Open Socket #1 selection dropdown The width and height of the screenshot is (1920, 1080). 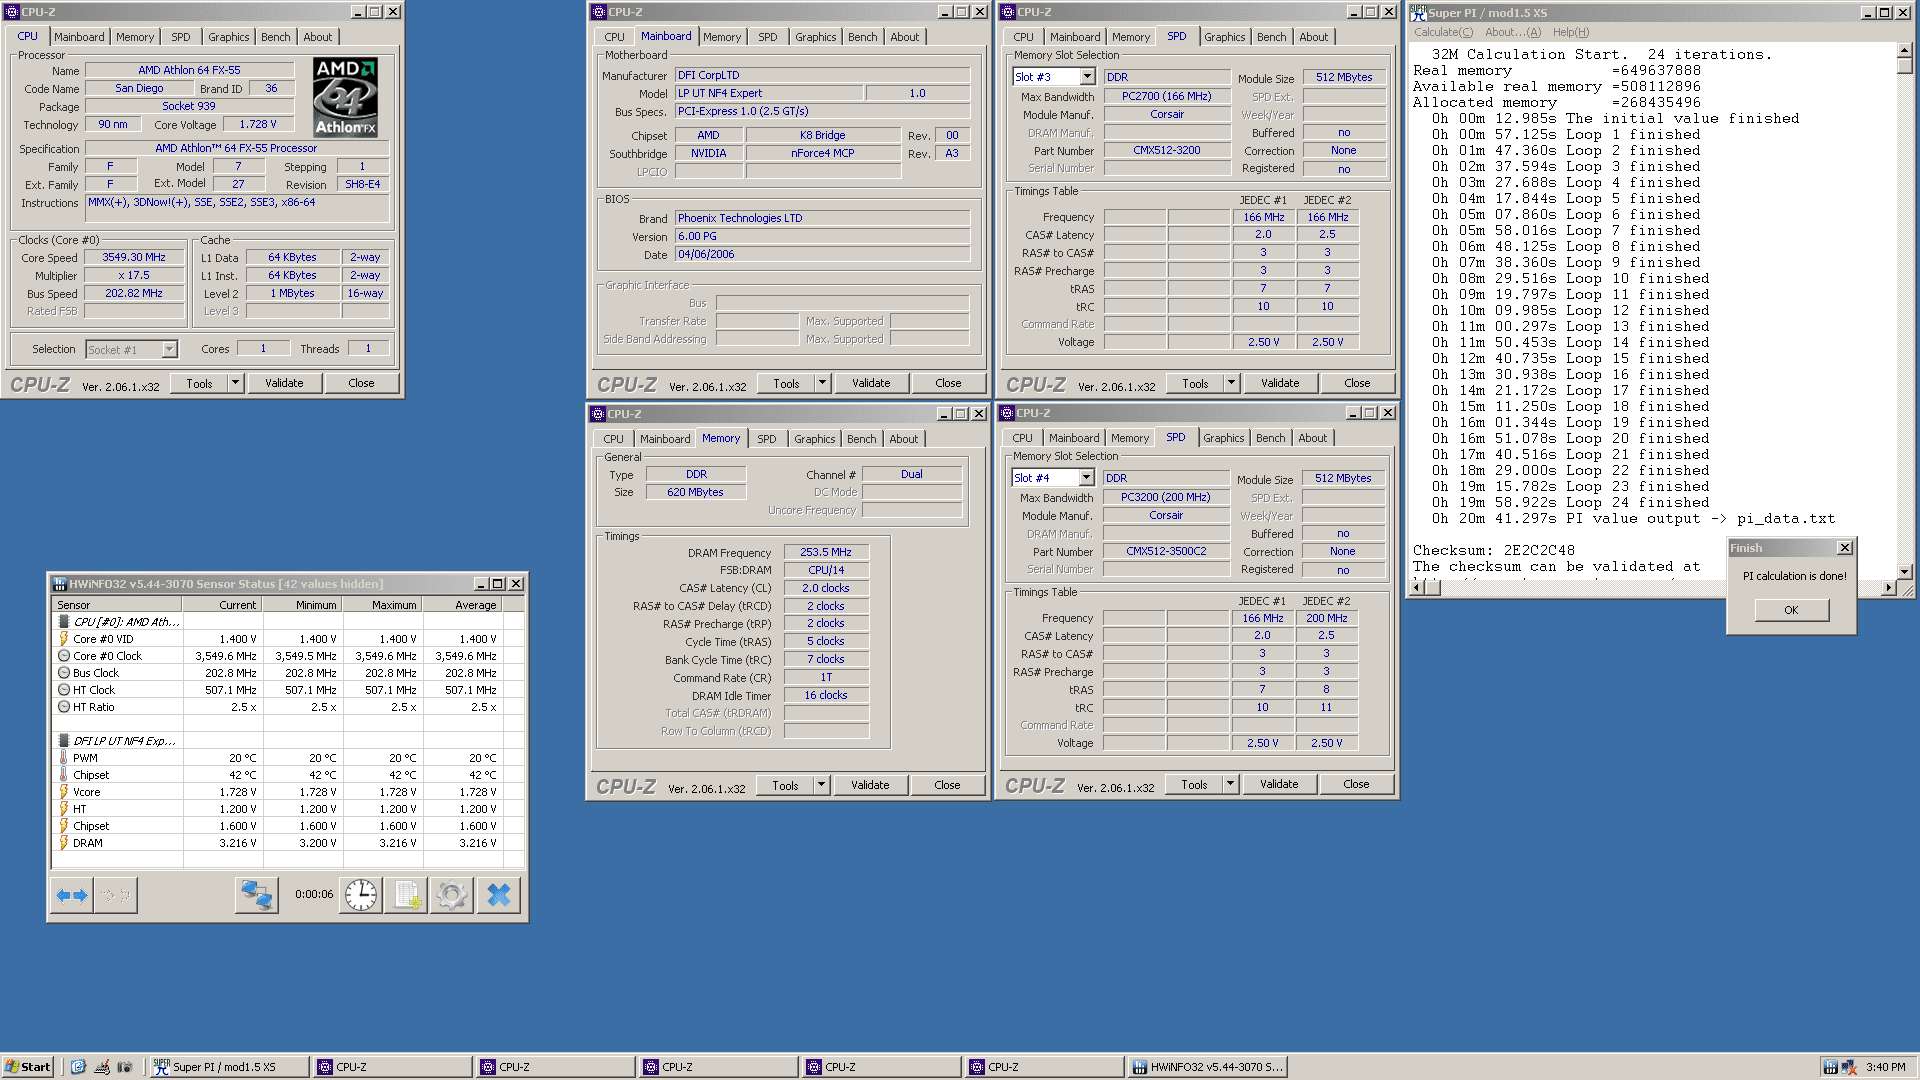pyautogui.click(x=169, y=349)
